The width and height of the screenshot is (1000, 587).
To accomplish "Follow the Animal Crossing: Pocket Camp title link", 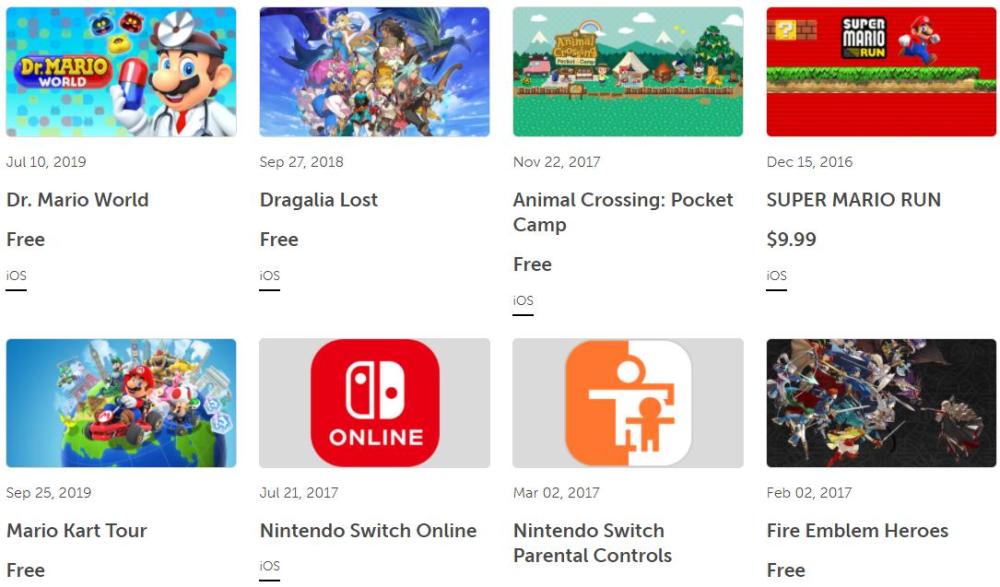I will coord(623,212).
